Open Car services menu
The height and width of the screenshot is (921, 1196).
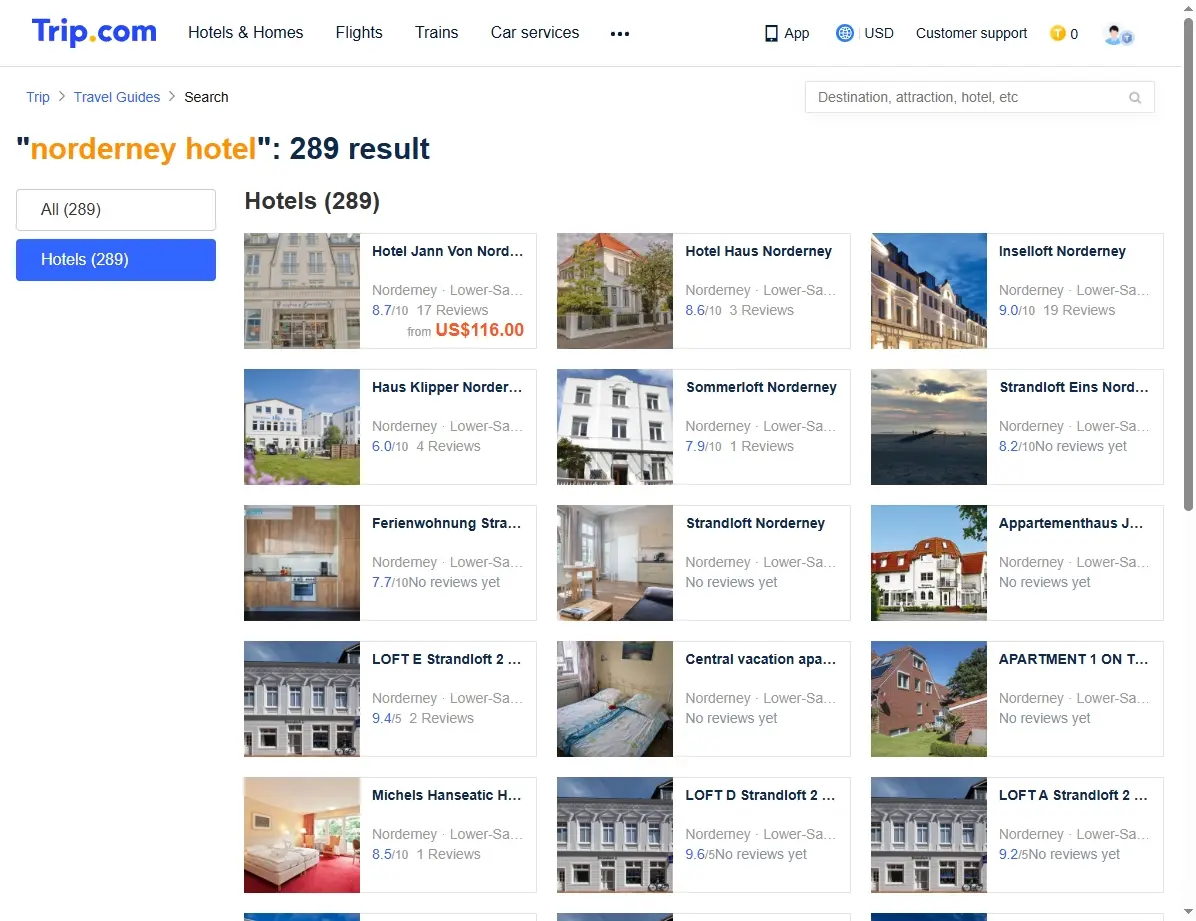pos(535,33)
